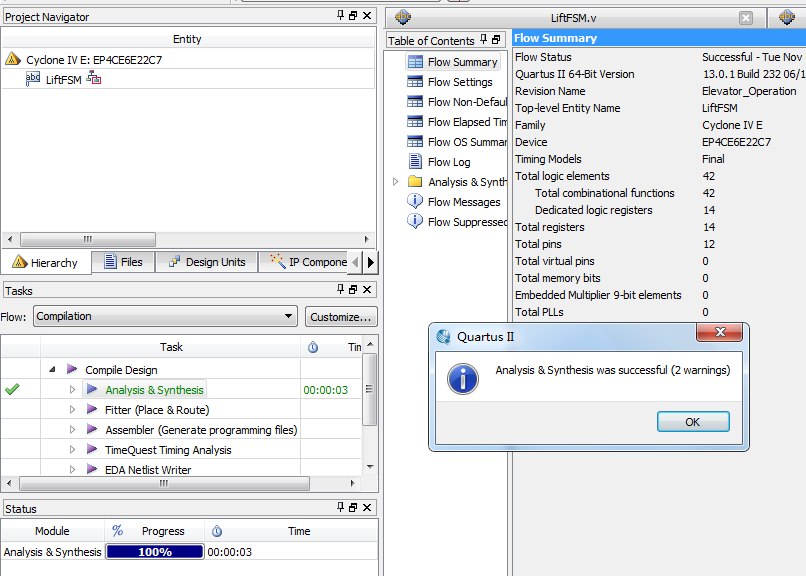Run Assembler play icon

92,429
